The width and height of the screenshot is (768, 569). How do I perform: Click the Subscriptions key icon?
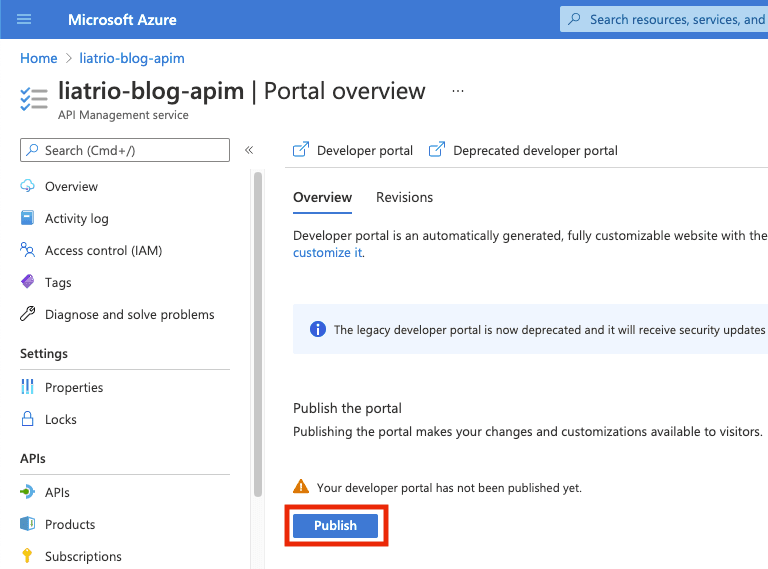pos(27,555)
